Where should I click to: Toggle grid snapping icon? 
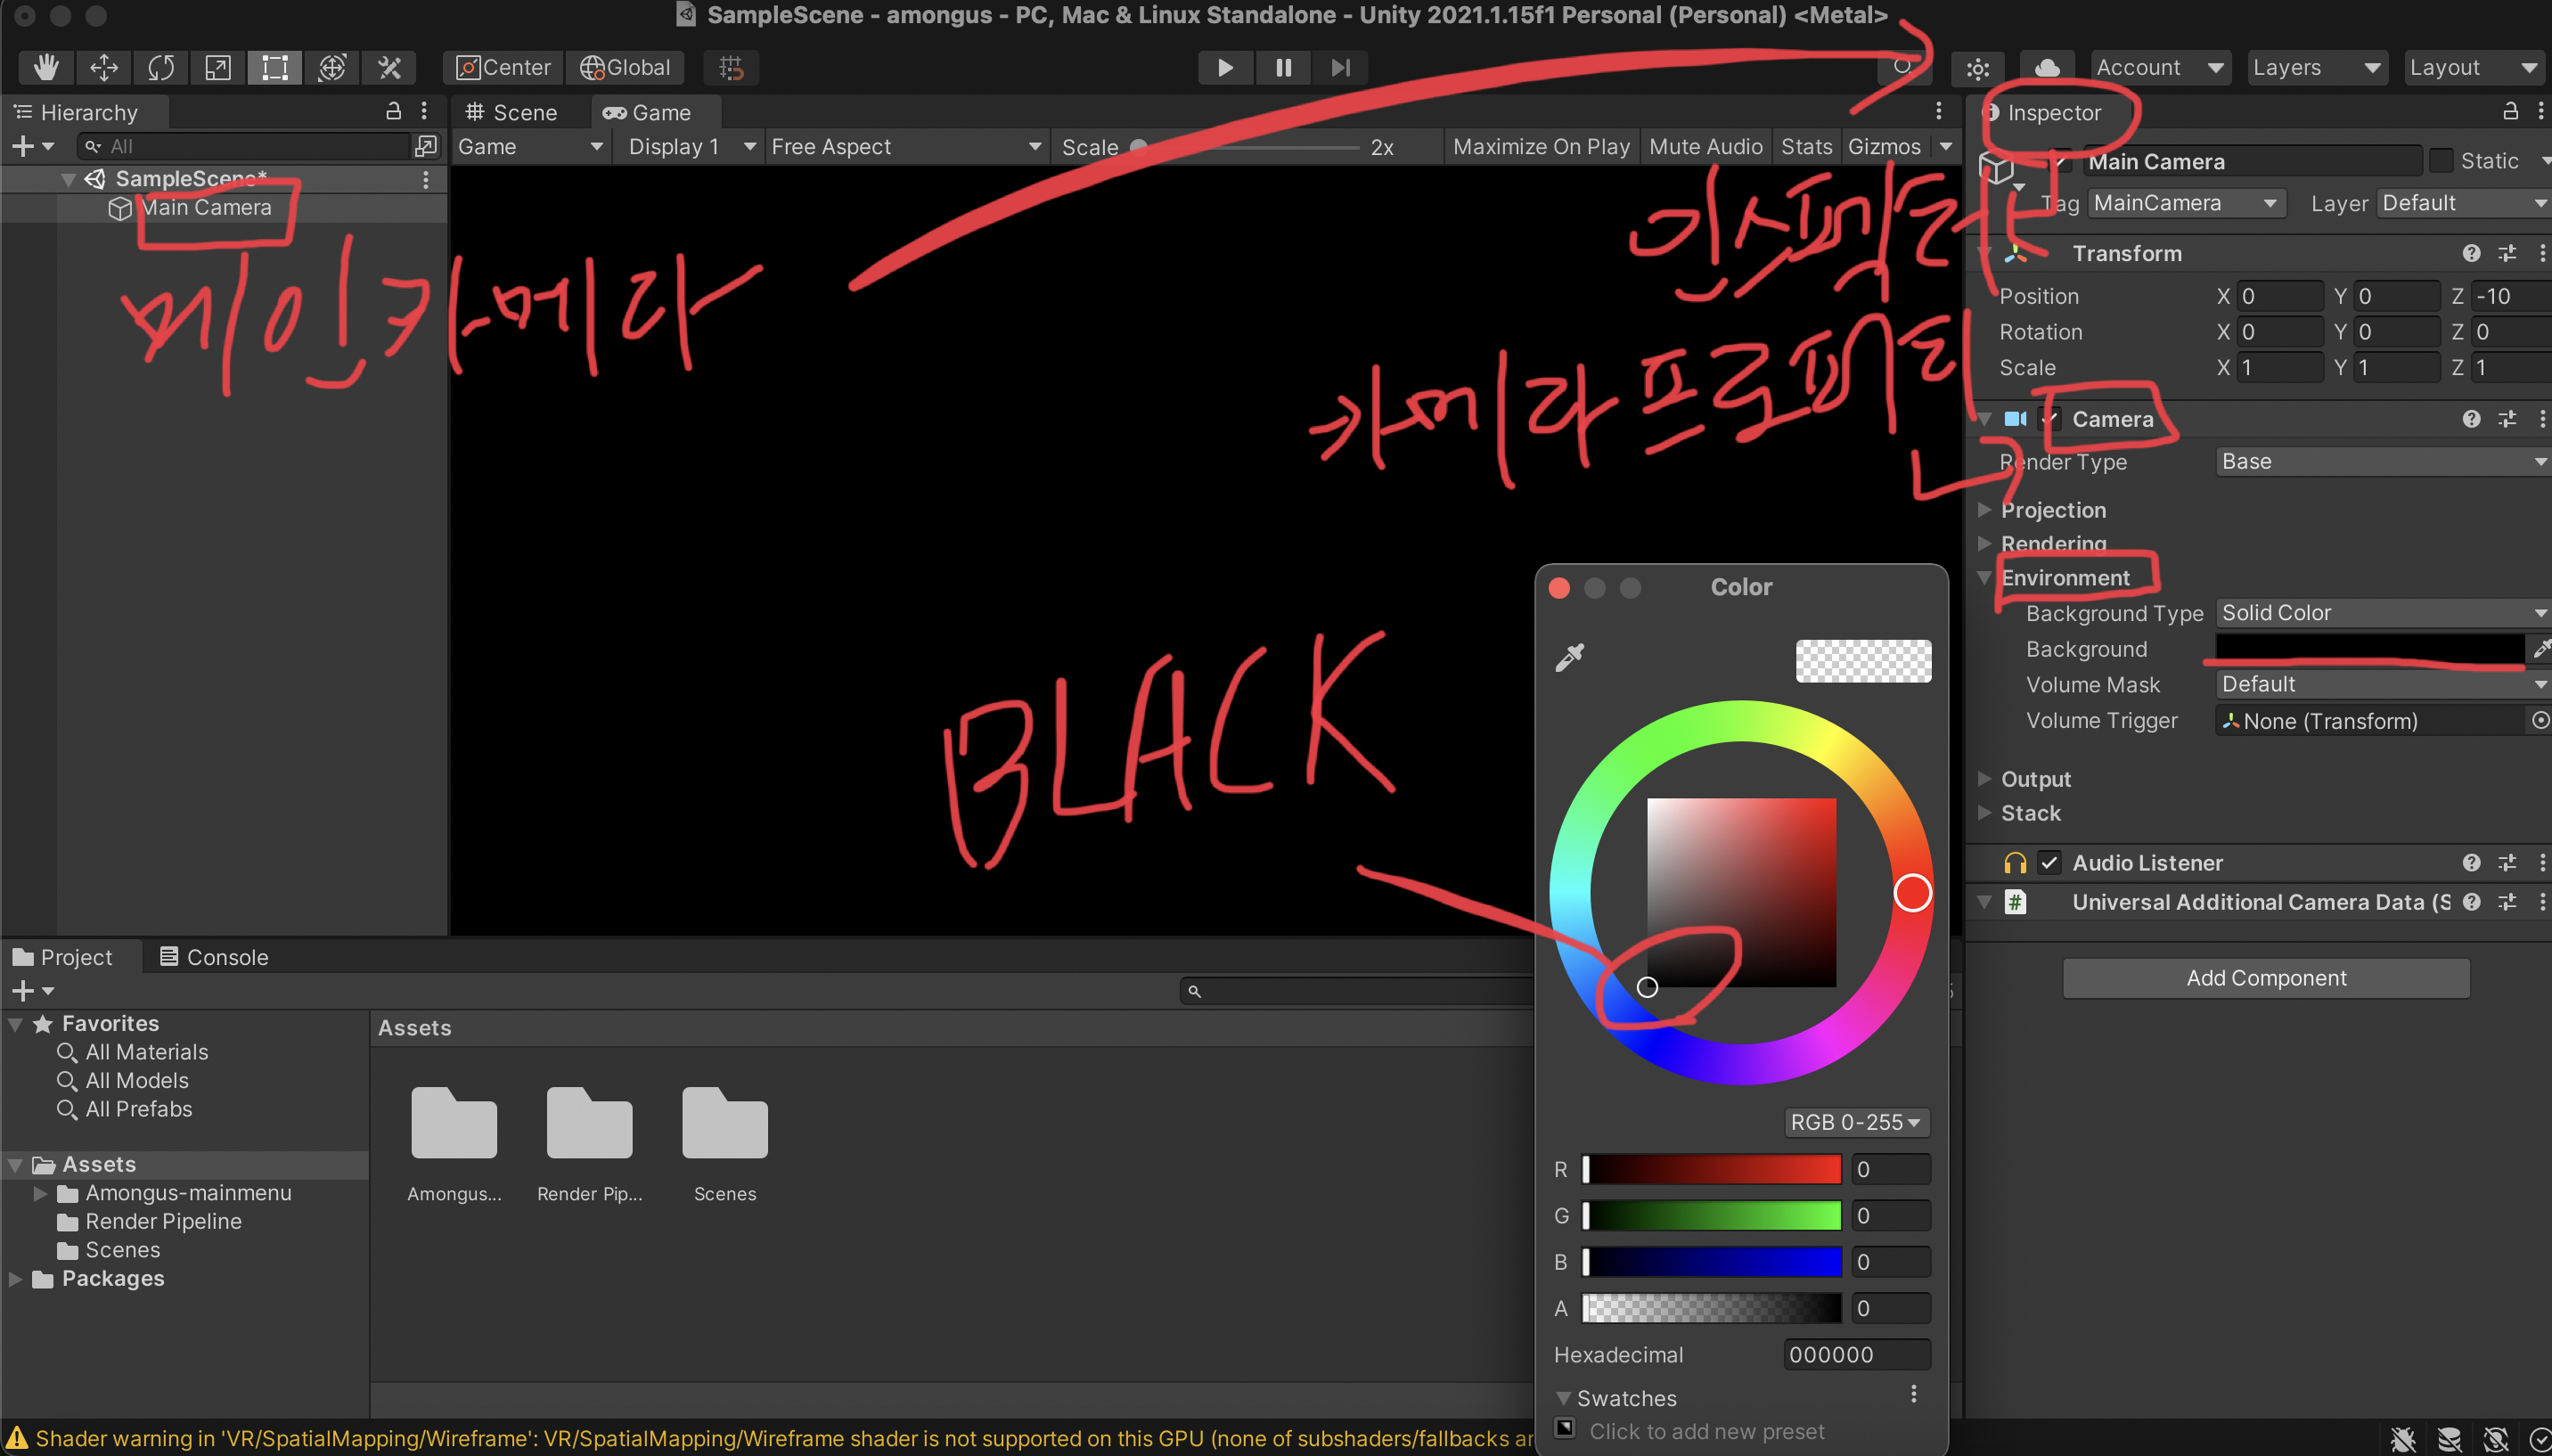tap(731, 67)
